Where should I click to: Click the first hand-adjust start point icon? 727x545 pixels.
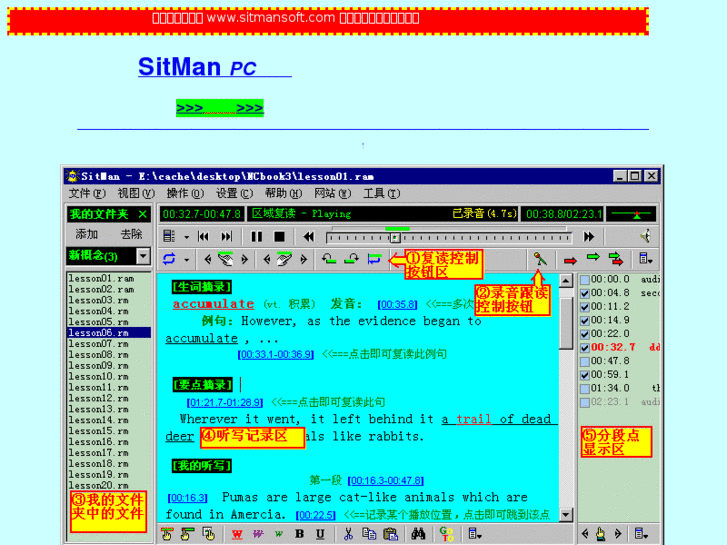(x=226, y=259)
